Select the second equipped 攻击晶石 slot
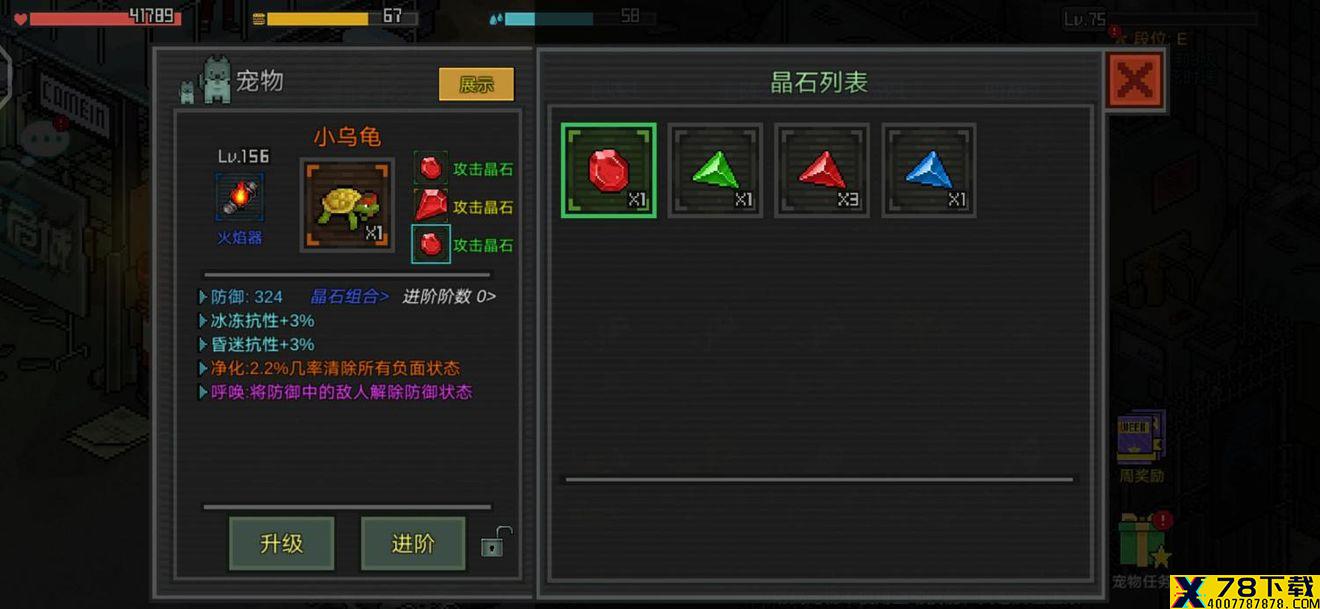 431,206
